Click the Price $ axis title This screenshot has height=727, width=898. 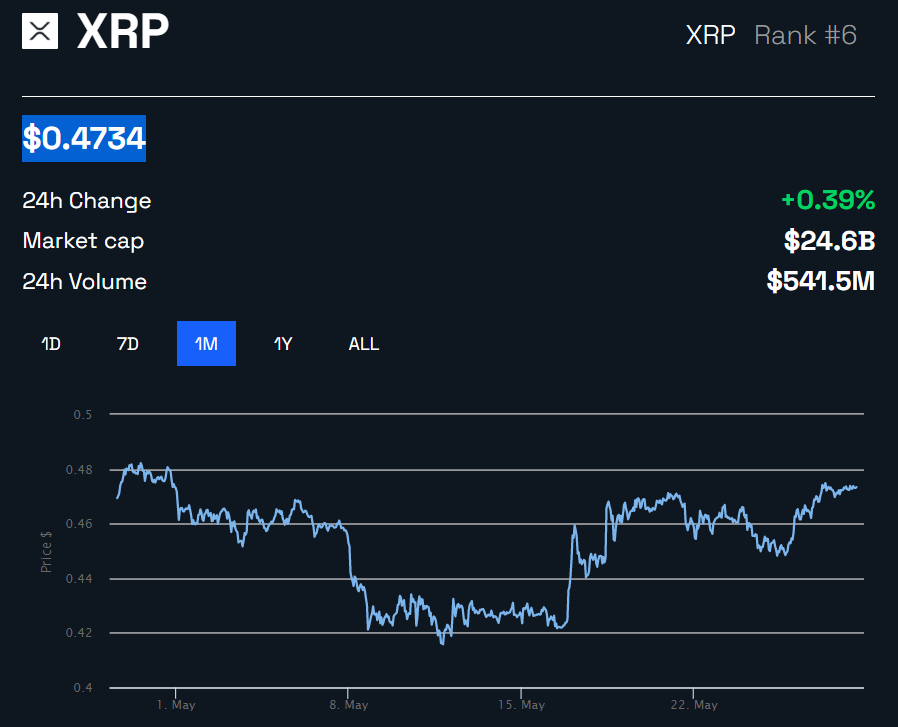pos(46,551)
